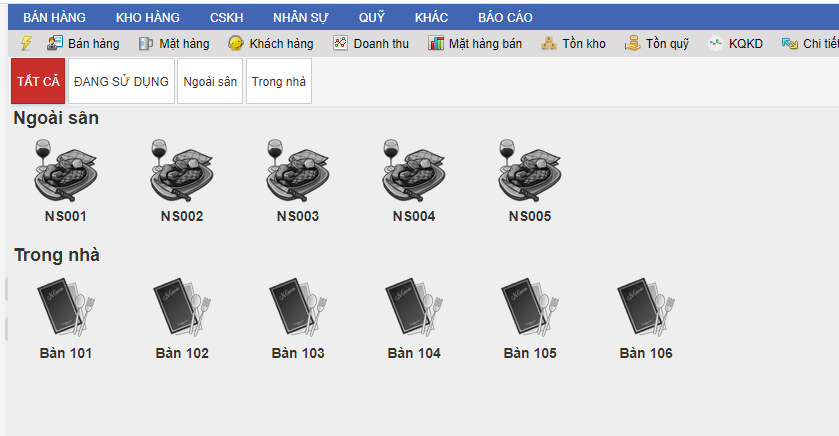Select table NS003 steak icon

(298, 170)
